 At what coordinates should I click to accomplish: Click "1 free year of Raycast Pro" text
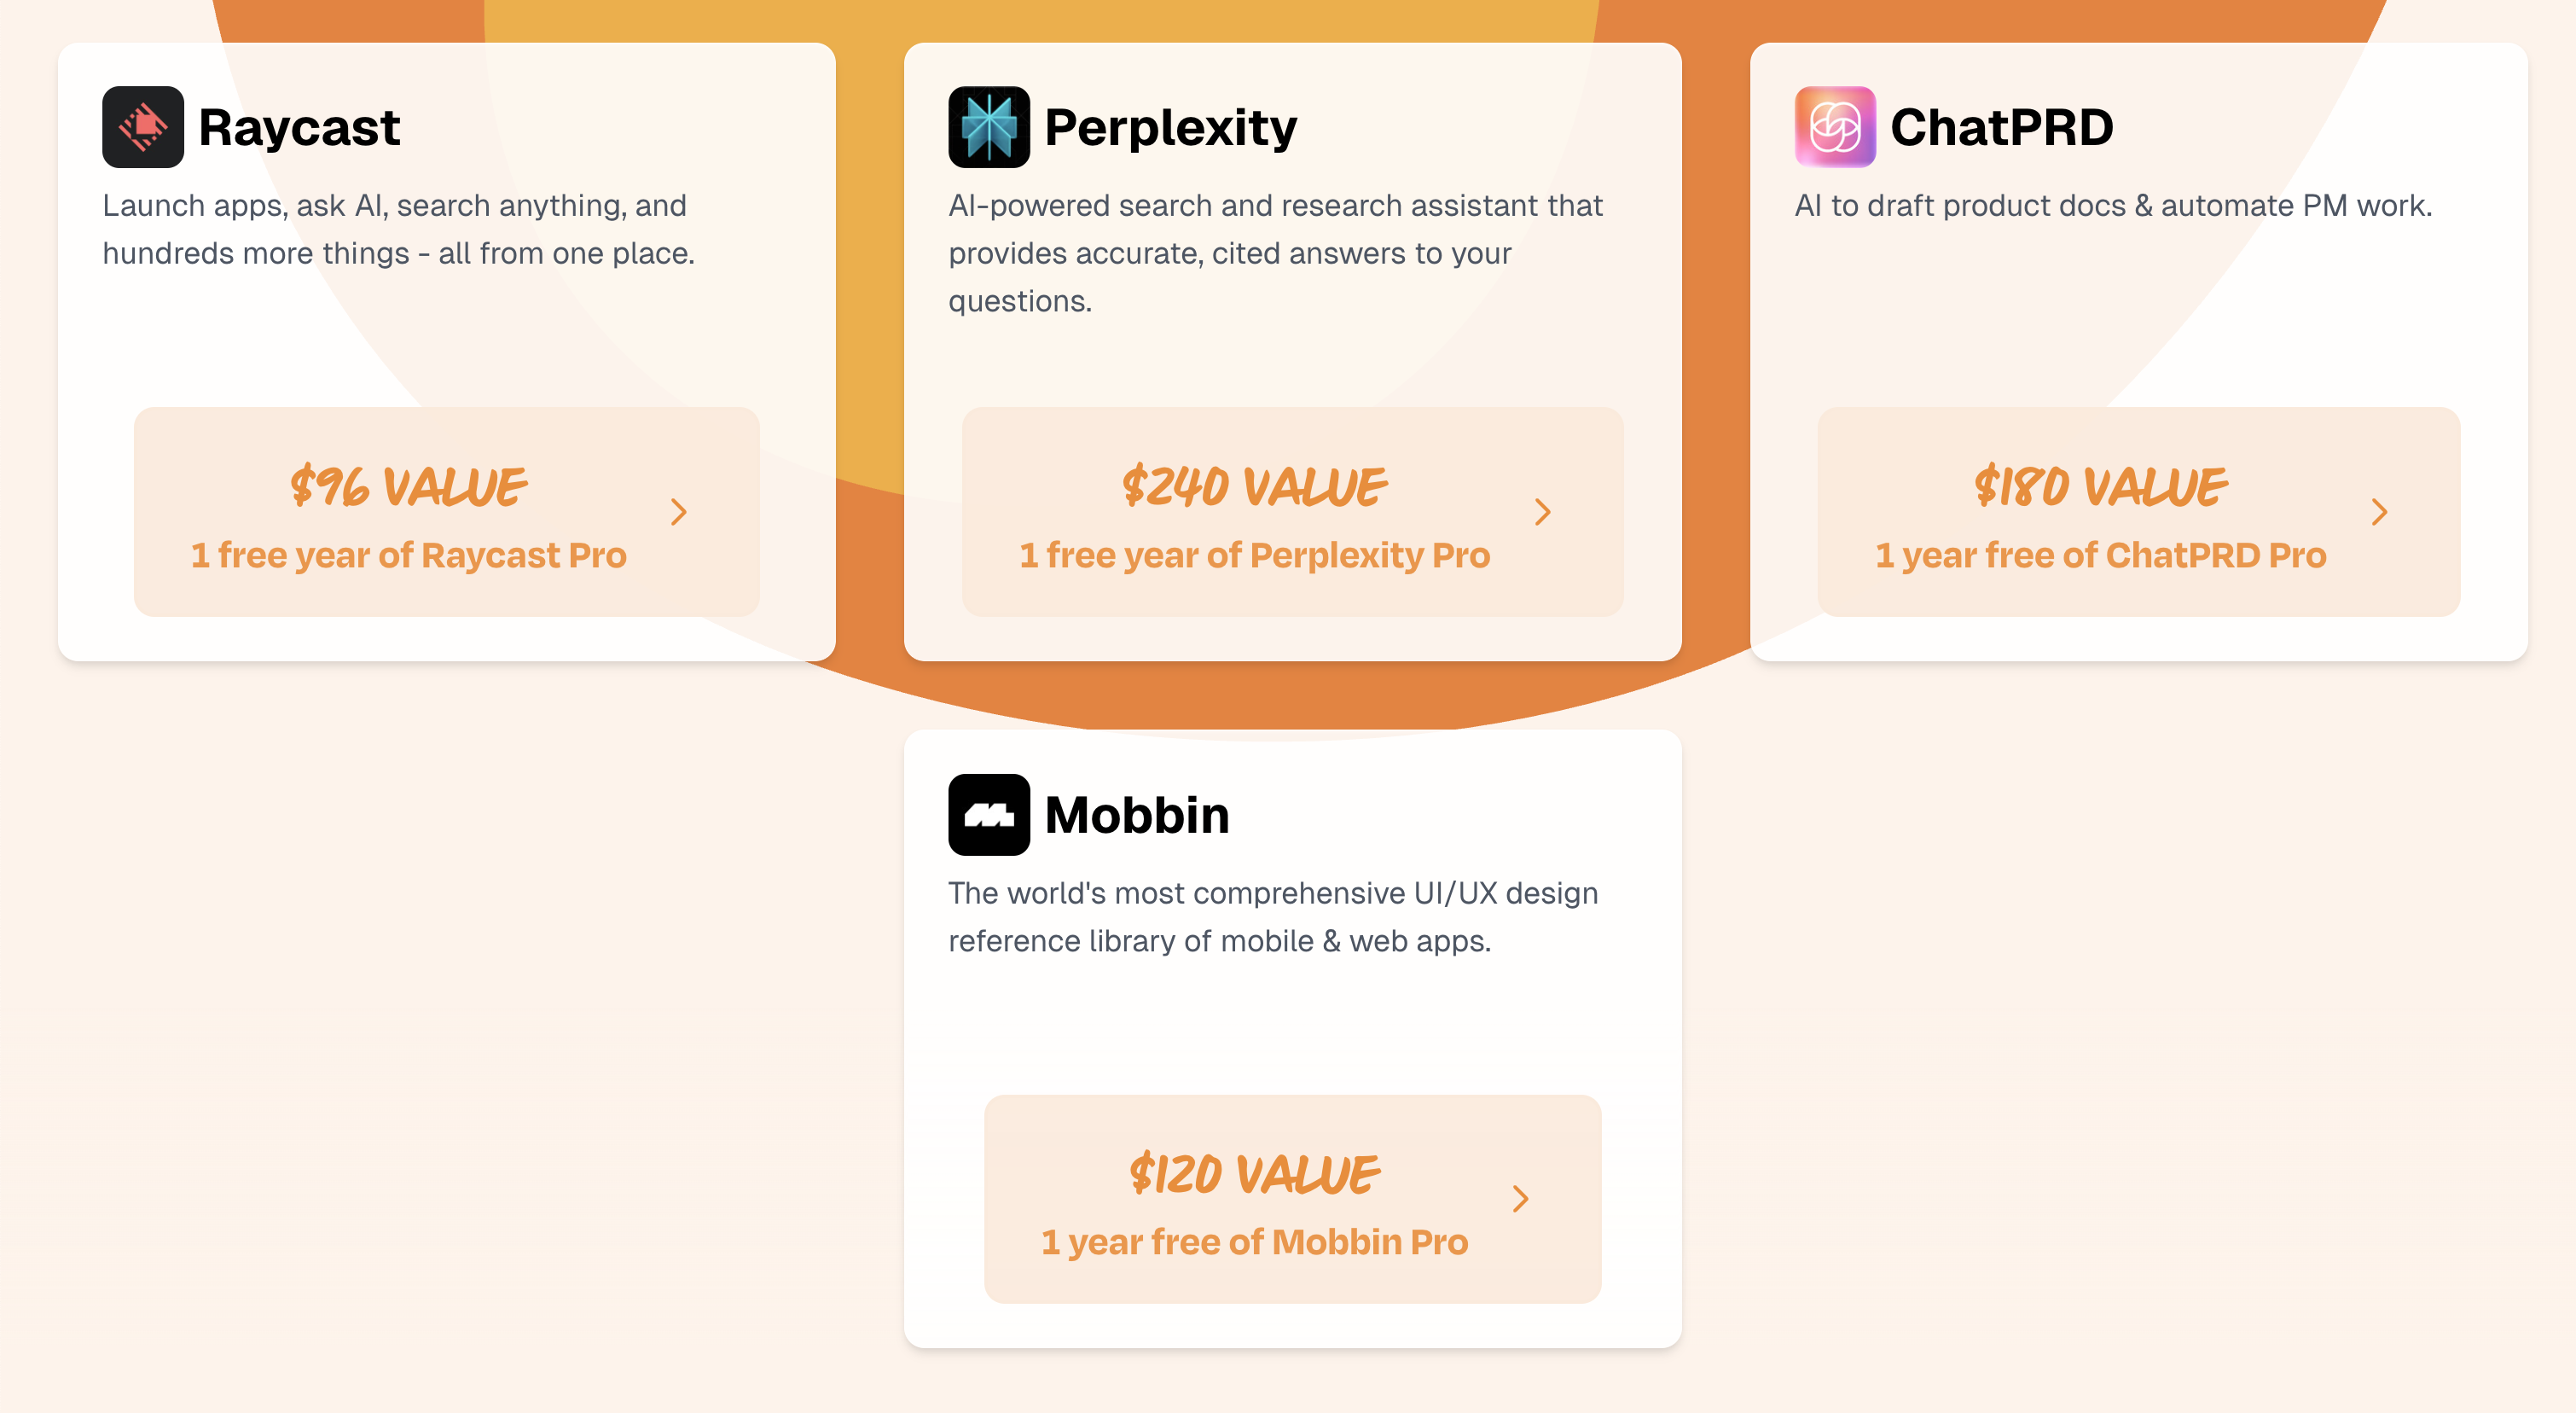[x=408, y=555]
